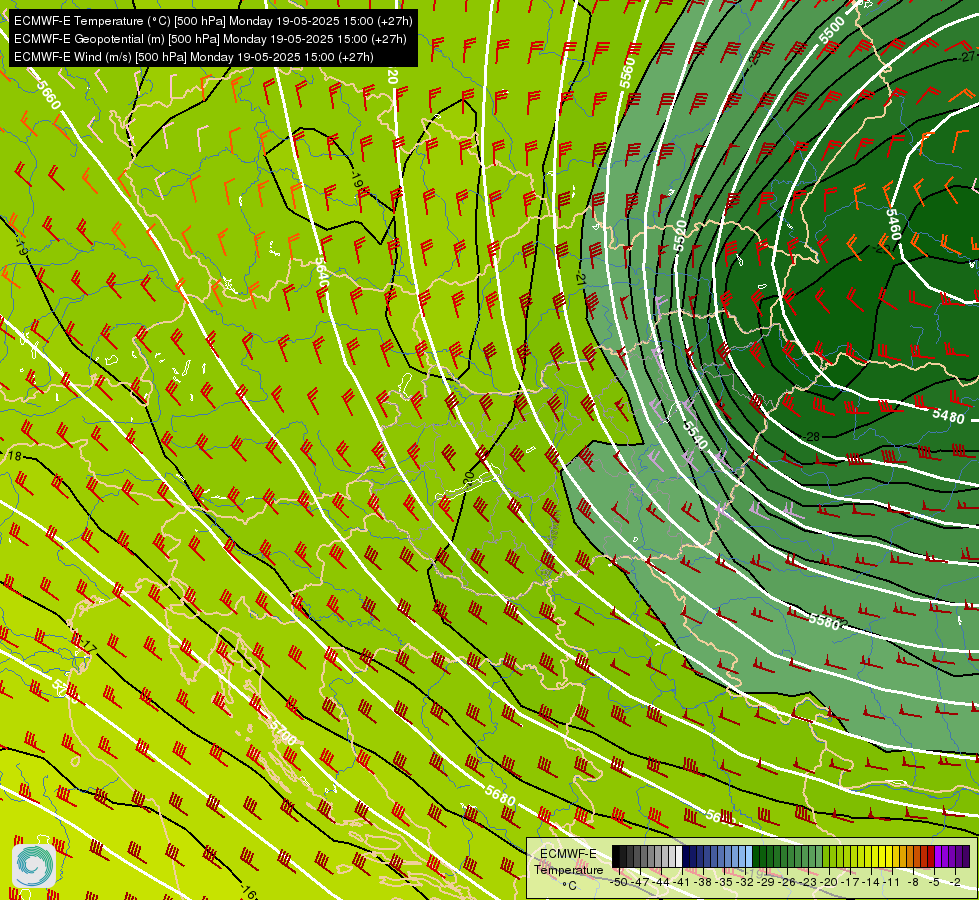Click the -21 isotherm label
This screenshot has width=979, height=900.
(x=580, y=279)
